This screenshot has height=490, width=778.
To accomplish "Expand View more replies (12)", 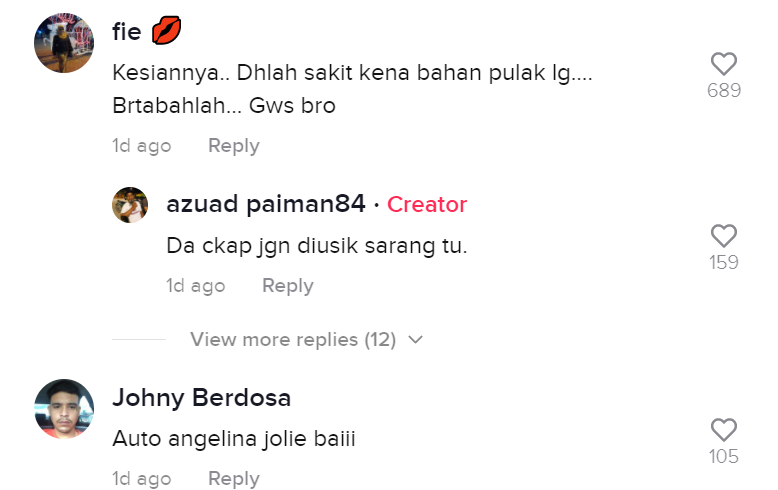I will pos(293,340).
